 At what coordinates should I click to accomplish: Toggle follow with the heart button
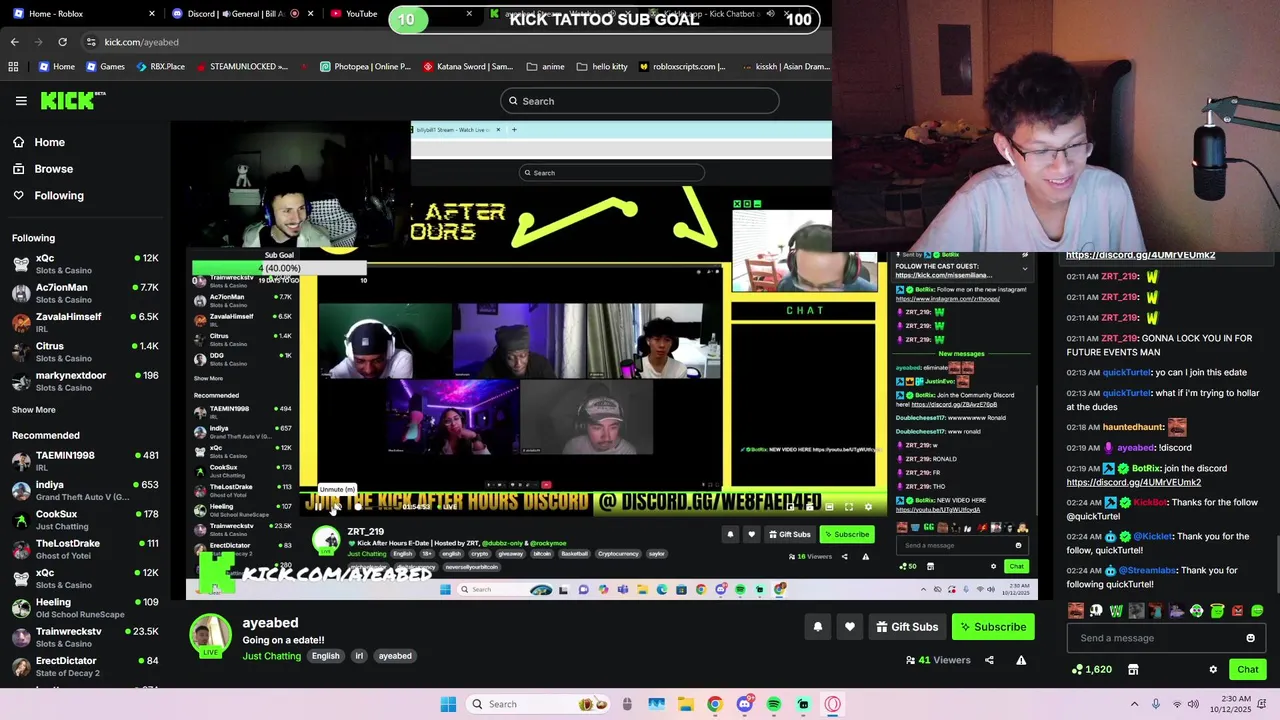pos(849,627)
